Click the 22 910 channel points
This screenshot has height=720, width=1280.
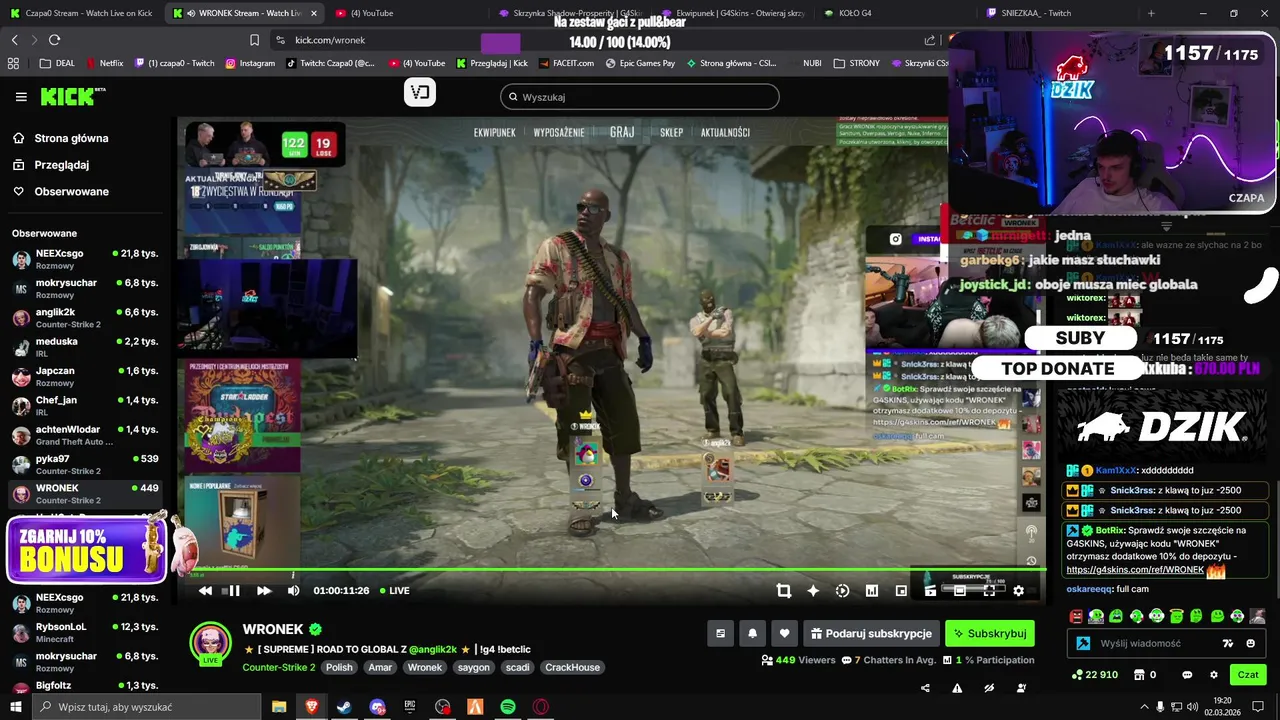click(x=1094, y=675)
